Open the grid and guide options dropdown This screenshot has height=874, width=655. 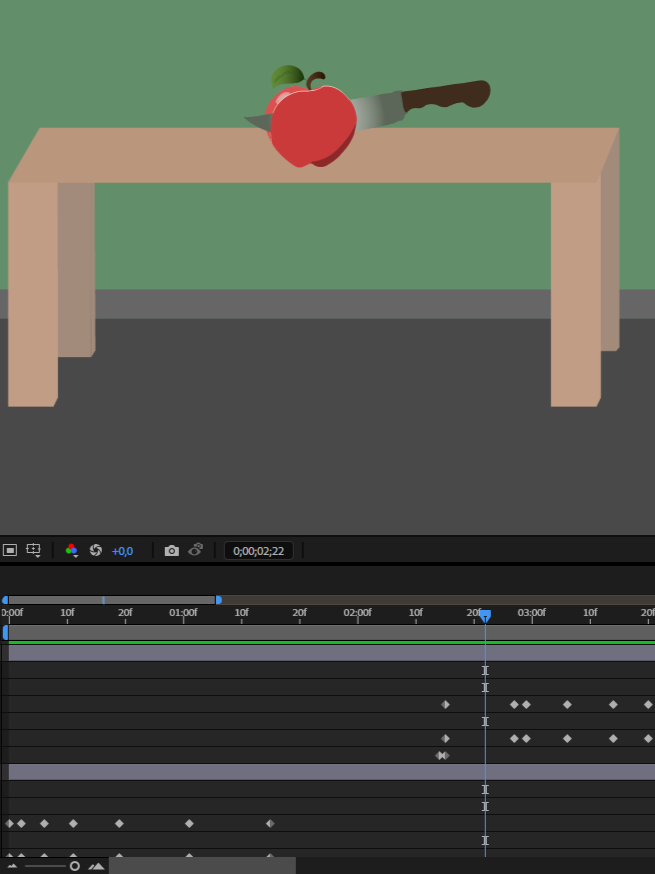(33, 550)
